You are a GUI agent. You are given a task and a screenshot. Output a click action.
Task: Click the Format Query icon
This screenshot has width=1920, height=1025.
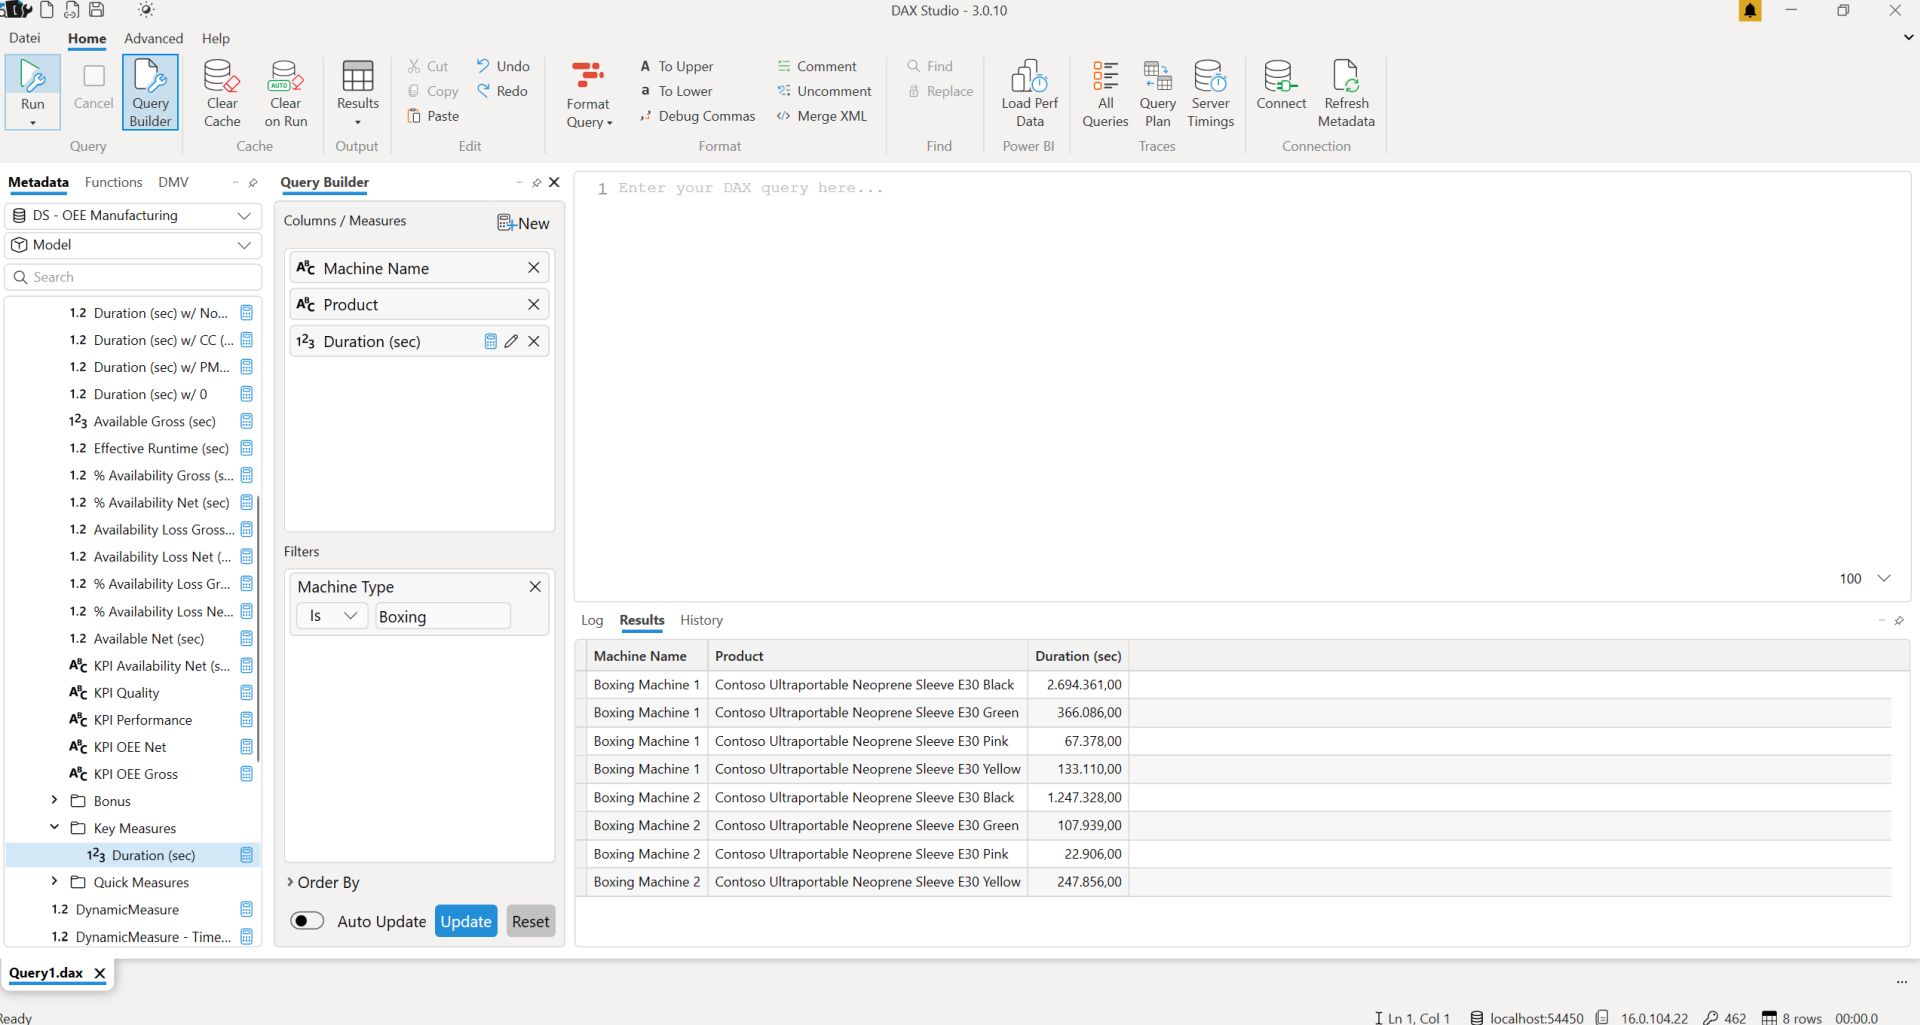click(x=588, y=76)
